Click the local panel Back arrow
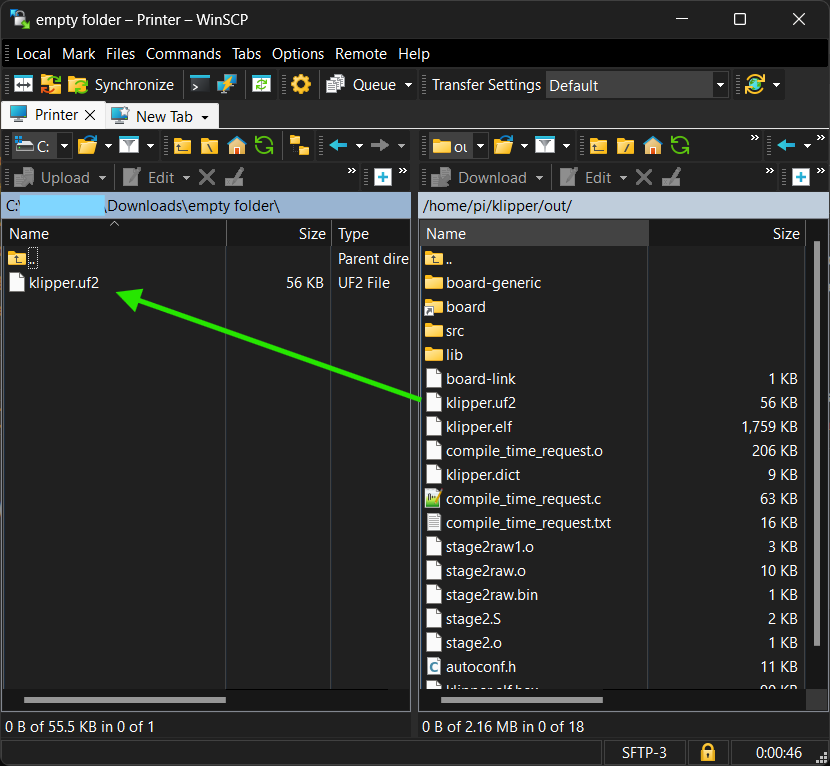 coord(338,145)
